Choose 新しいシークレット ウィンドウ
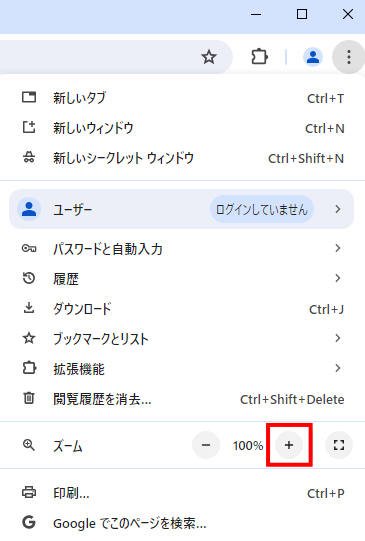 coord(182,158)
